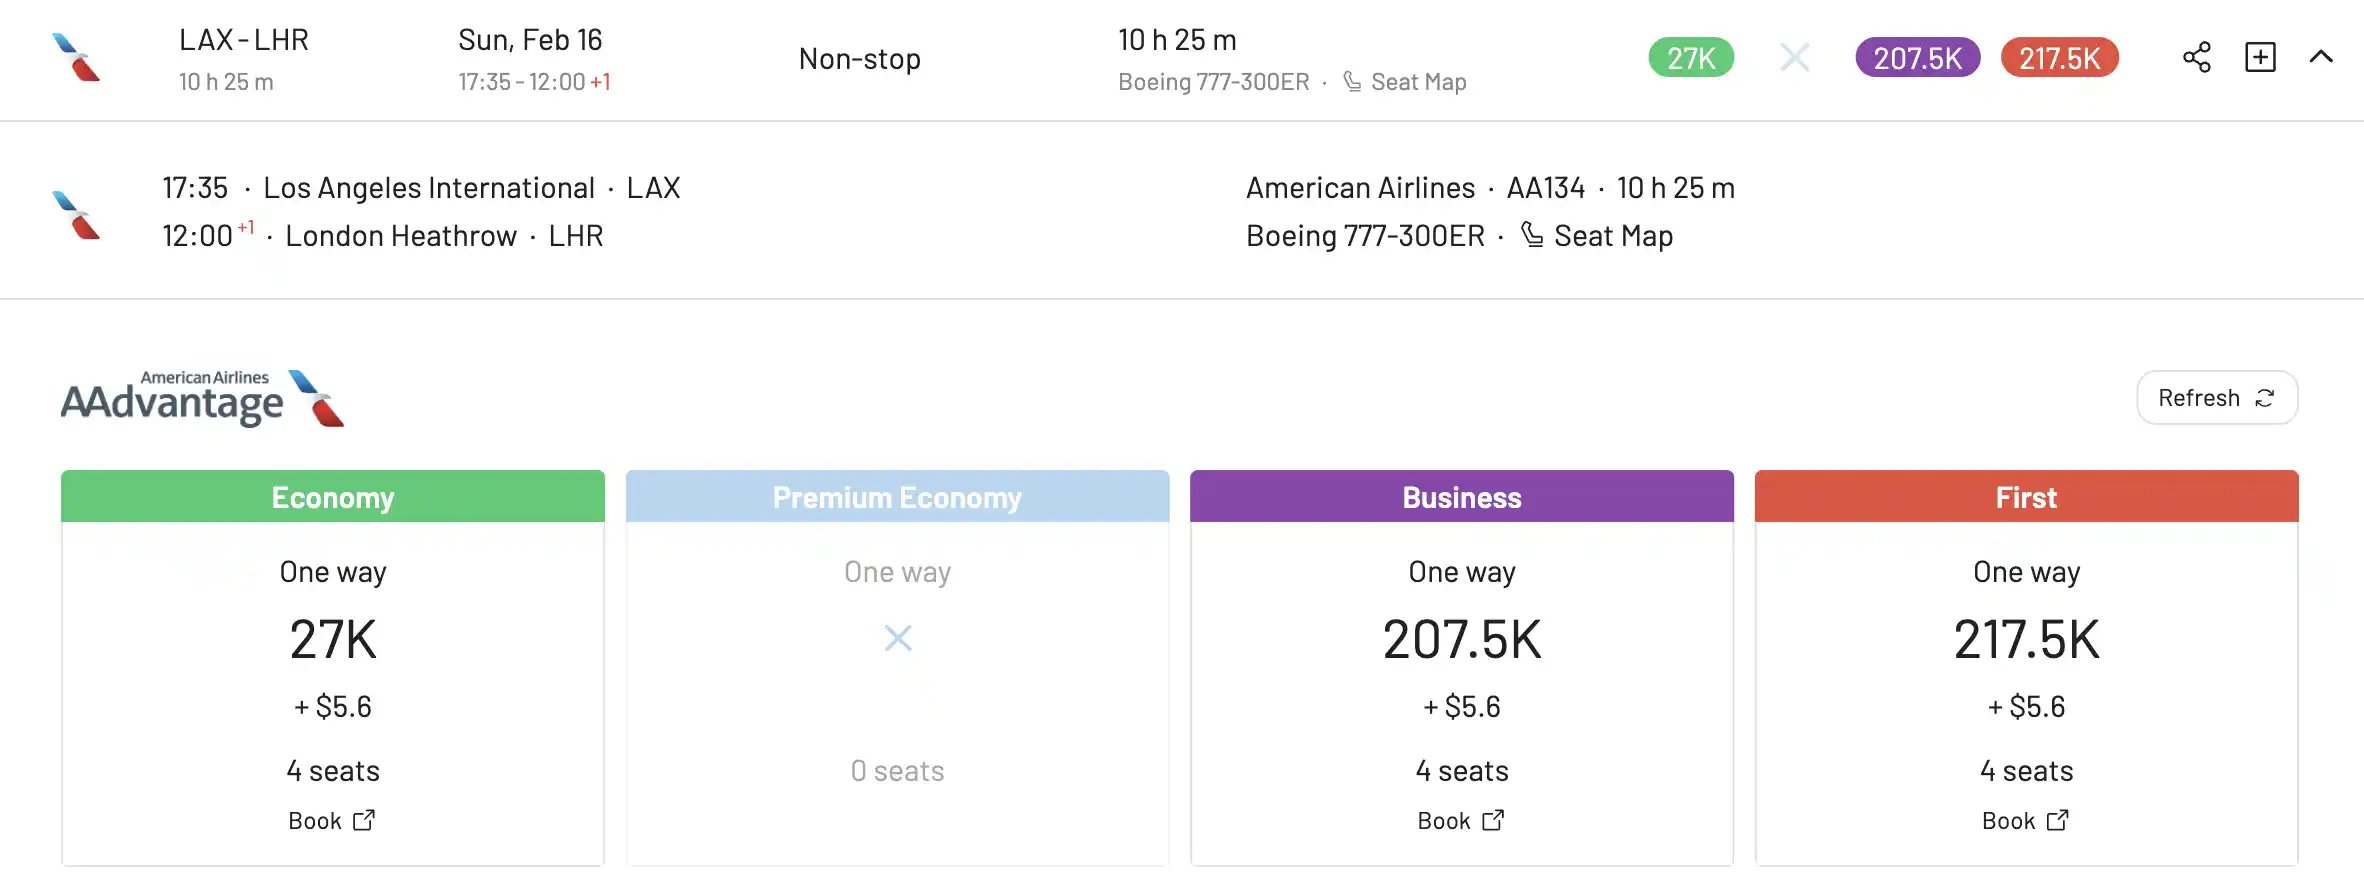Screen dimensions: 2364x886
Task: Select the Economy header tab
Action: coord(333,497)
